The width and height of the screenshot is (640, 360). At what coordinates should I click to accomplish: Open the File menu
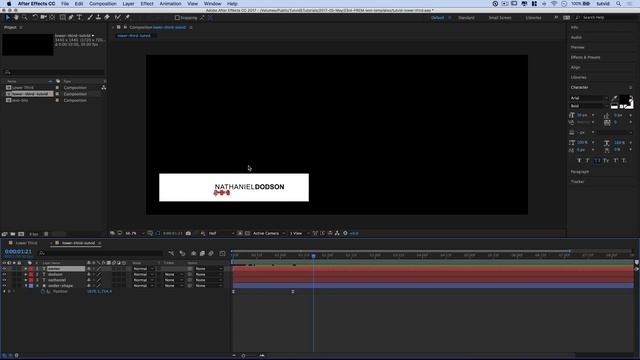click(x=65, y=4)
